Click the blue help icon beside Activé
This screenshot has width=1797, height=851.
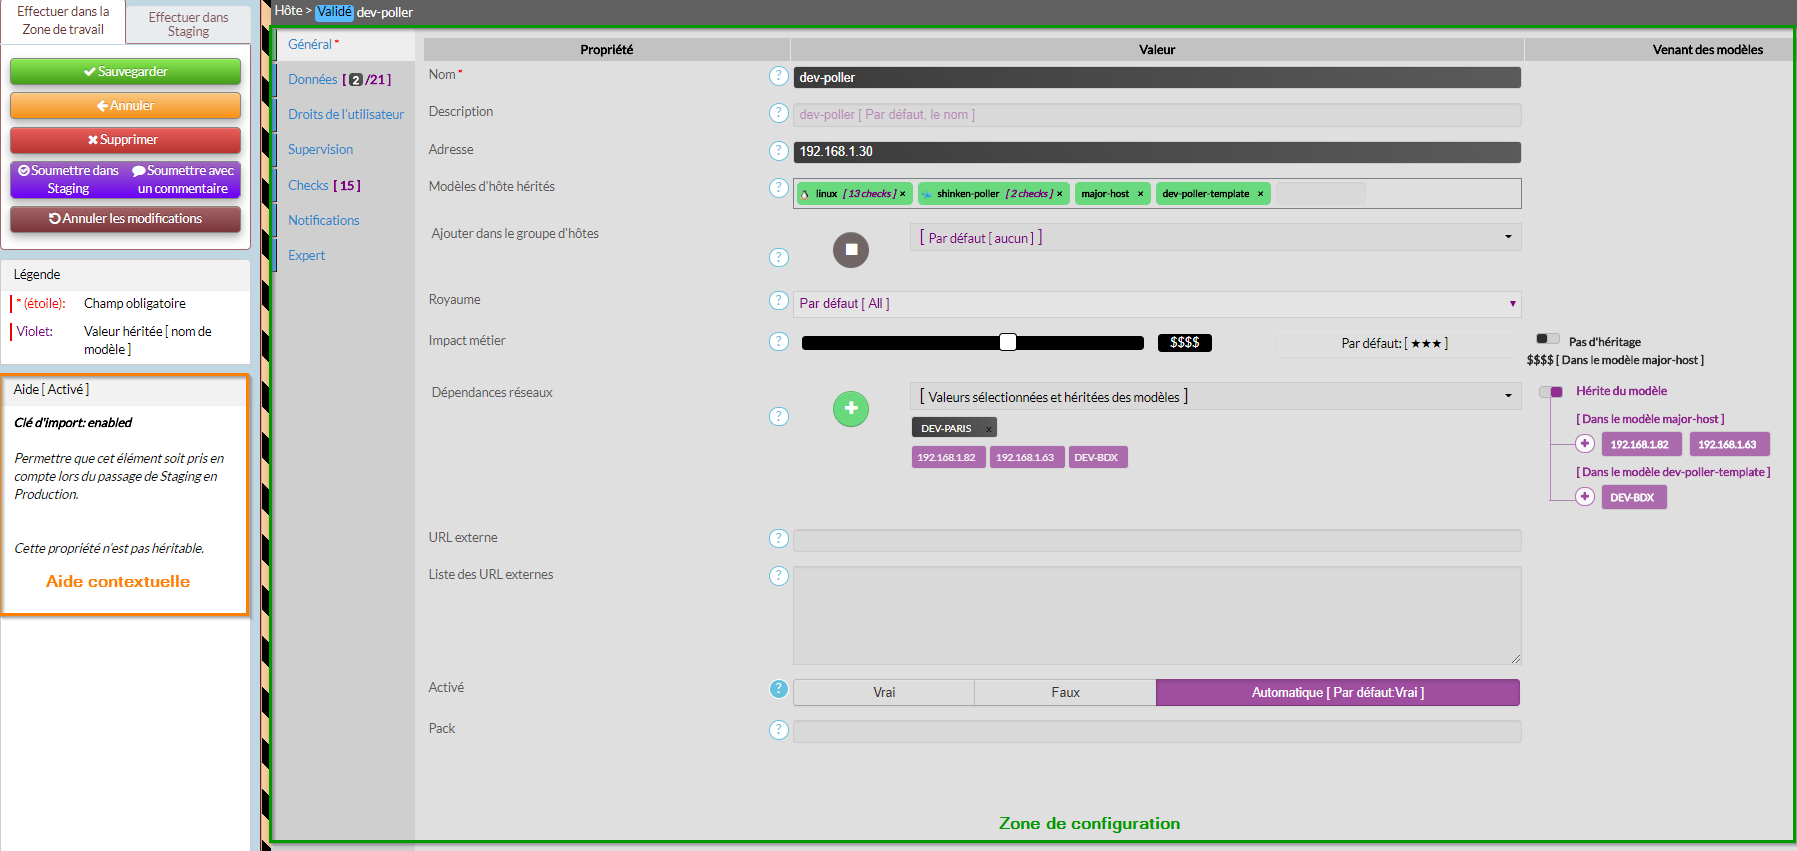[x=778, y=689]
